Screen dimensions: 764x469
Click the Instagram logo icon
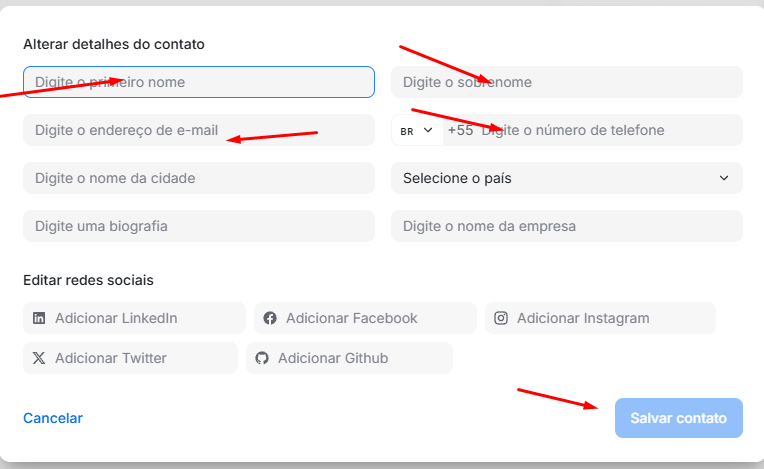[x=501, y=318]
